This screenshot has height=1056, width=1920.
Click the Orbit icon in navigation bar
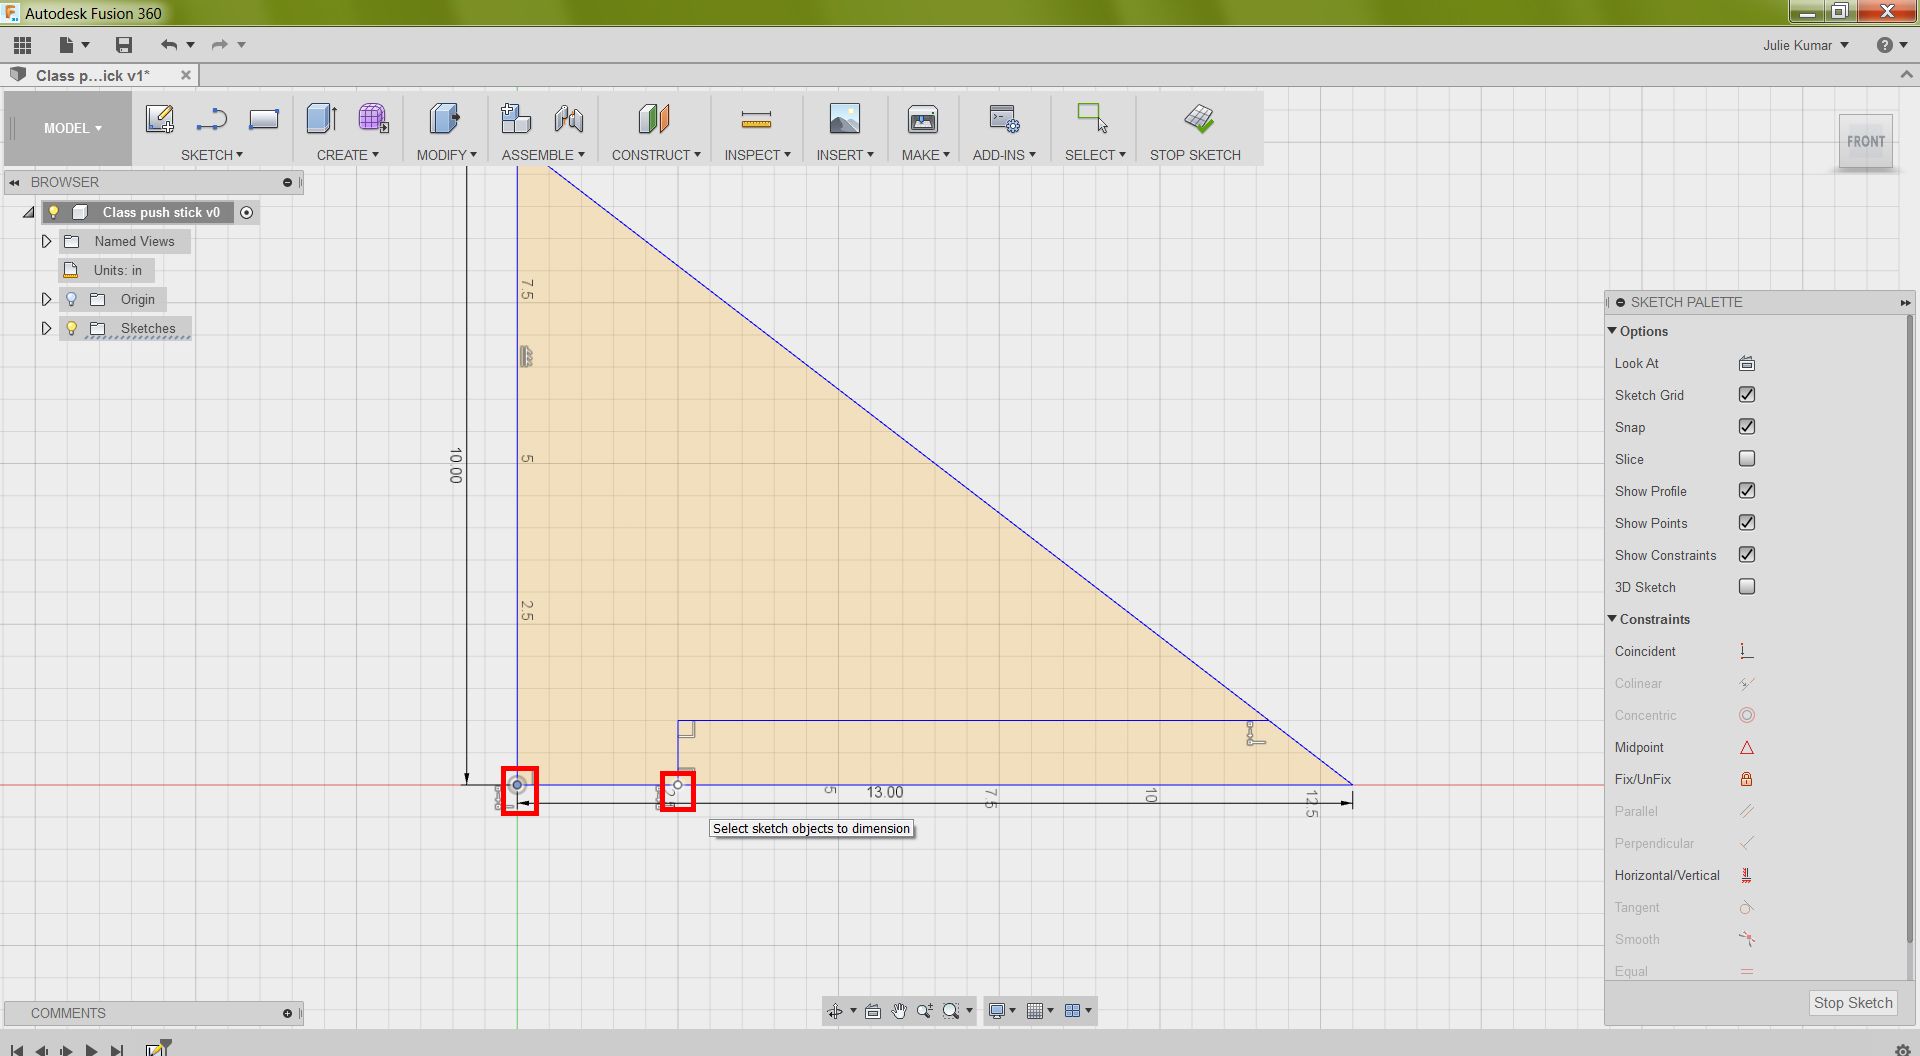pyautogui.click(x=836, y=1011)
